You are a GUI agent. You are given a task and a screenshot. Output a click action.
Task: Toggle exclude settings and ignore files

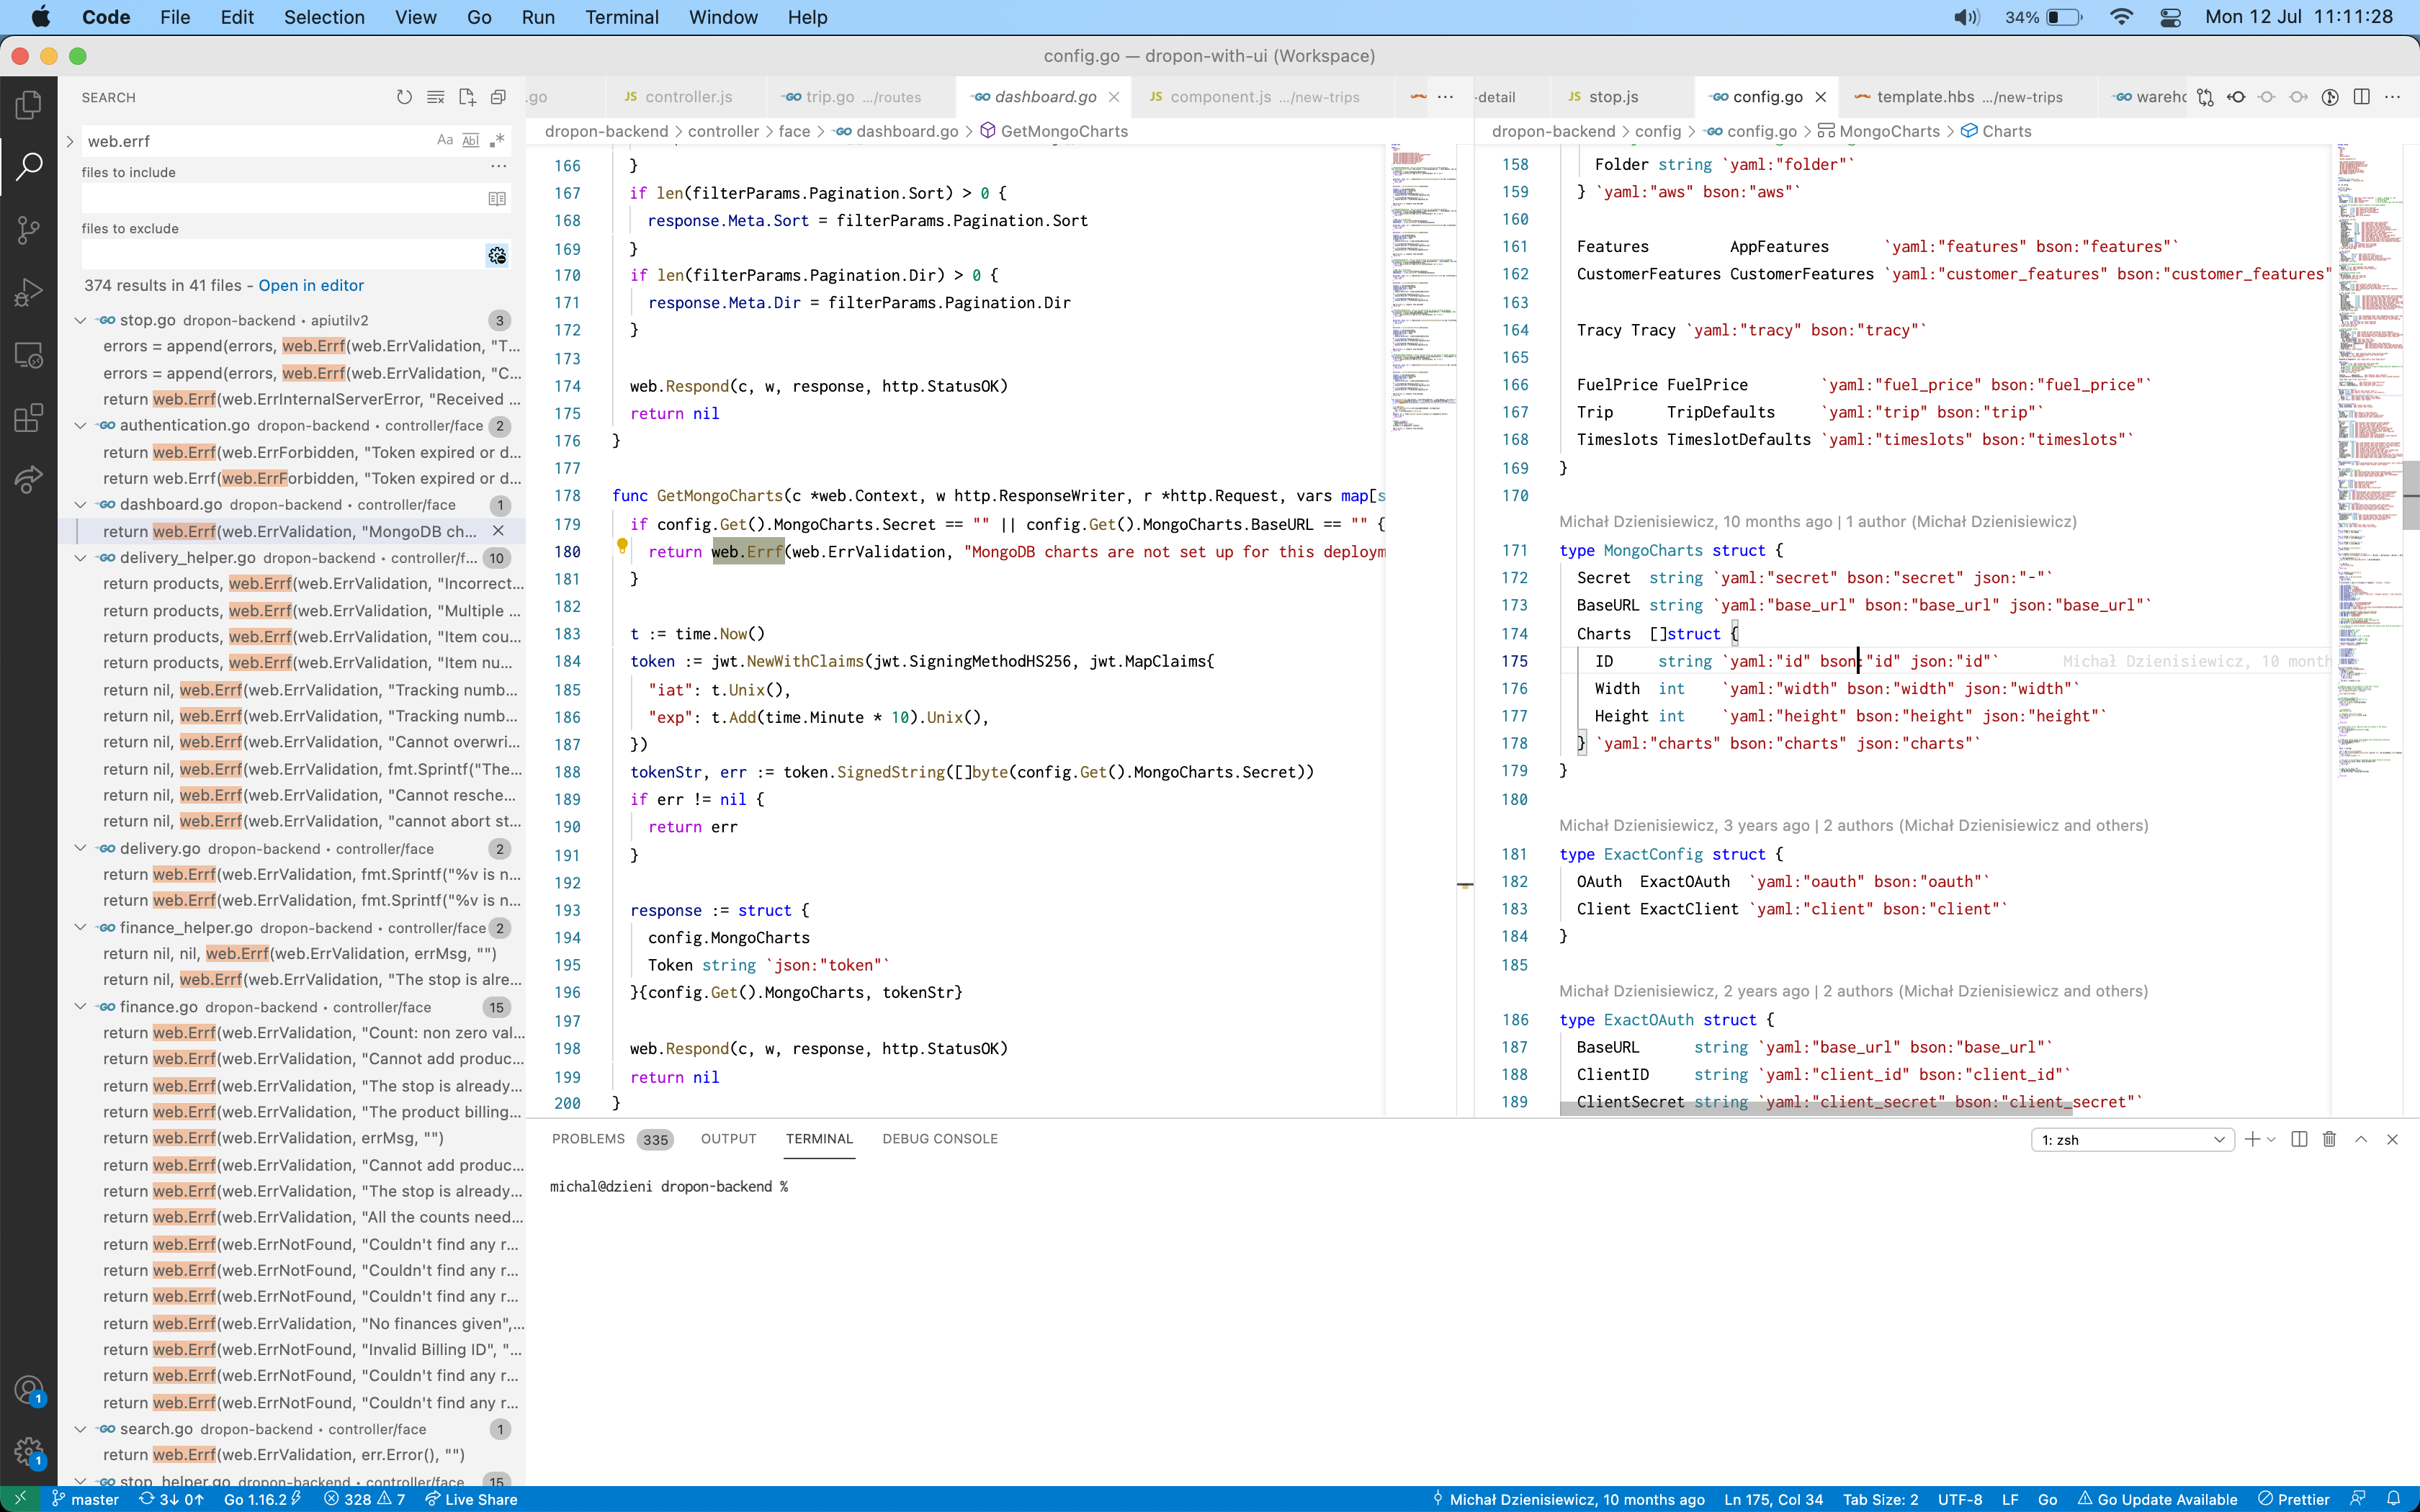(x=497, y=255)
